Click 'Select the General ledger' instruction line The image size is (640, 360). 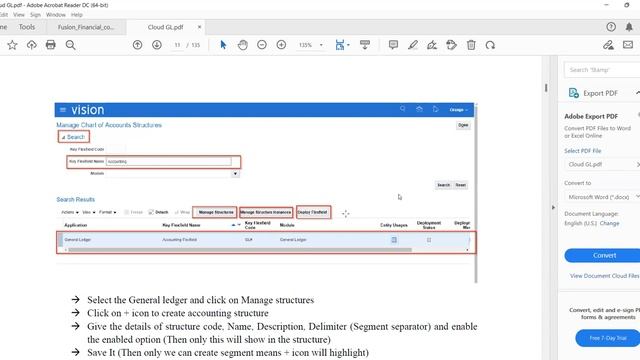click(200, 300)
